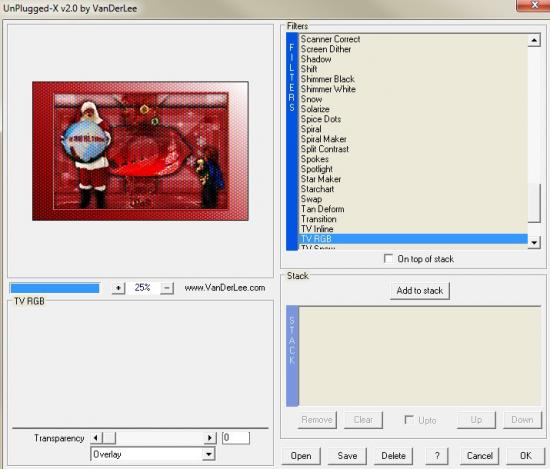
Task: Click the 25% zoom value field
Action: [x=142, y=288]
